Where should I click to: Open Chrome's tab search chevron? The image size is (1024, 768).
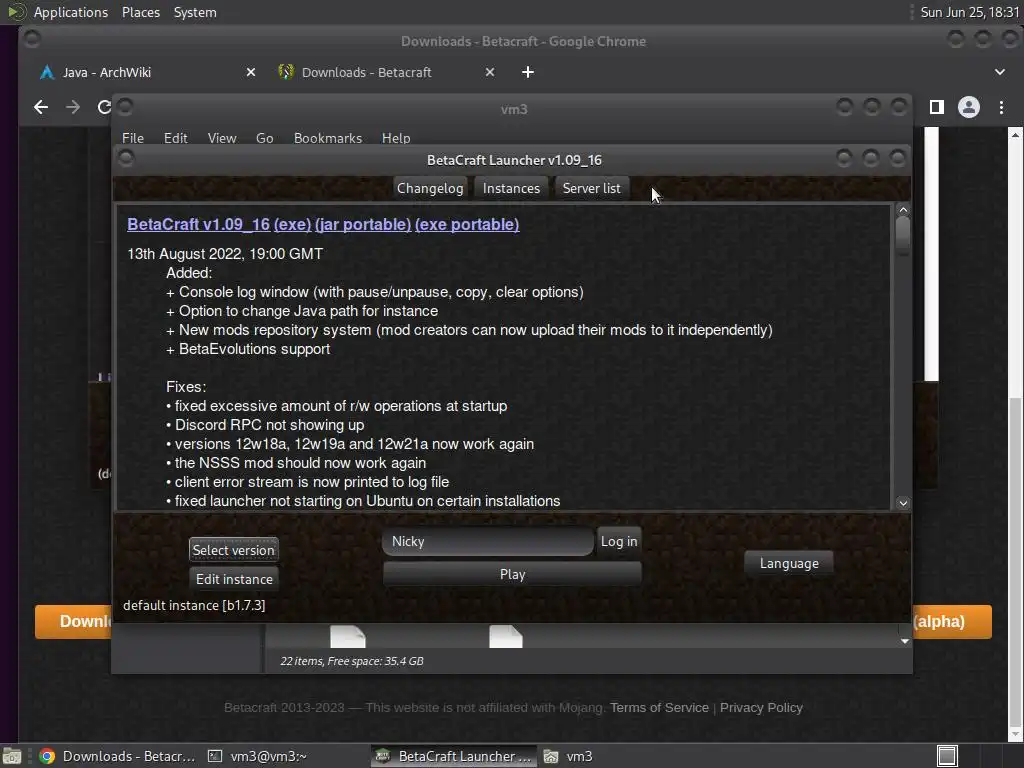click(x=1000, y=72)
